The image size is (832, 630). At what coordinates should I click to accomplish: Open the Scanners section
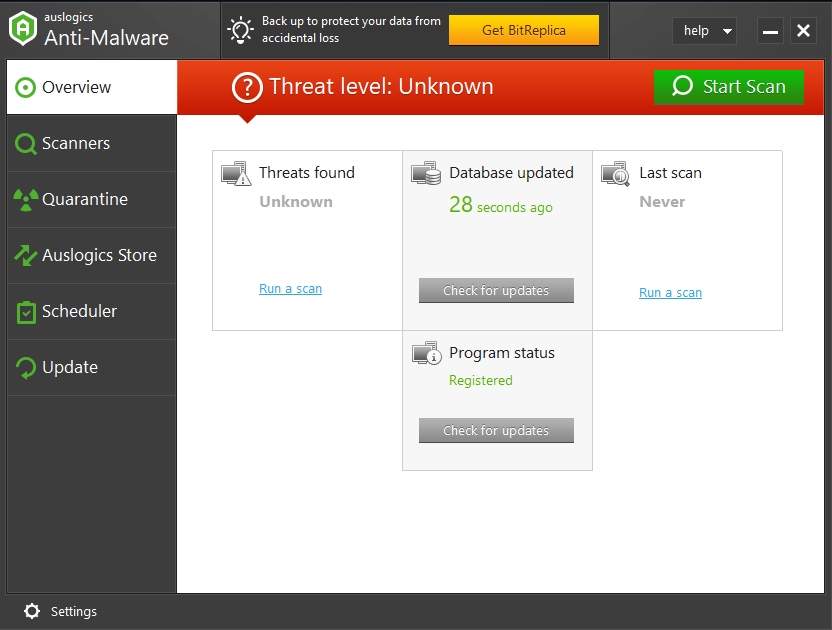(x=92, y=143)
